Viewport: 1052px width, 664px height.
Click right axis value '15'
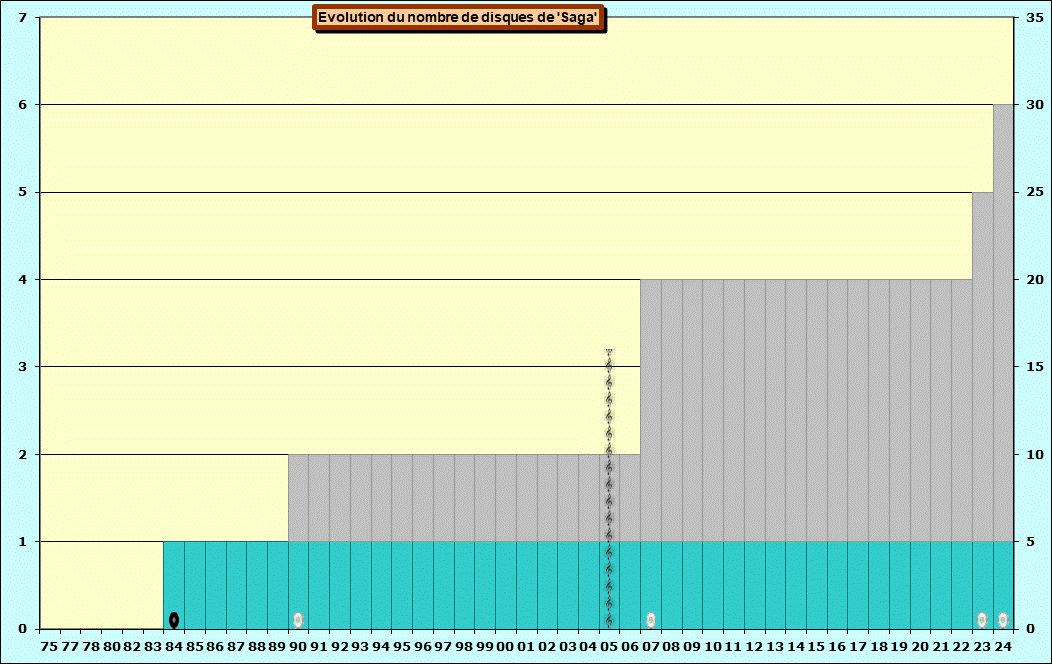click(1035, 367)
